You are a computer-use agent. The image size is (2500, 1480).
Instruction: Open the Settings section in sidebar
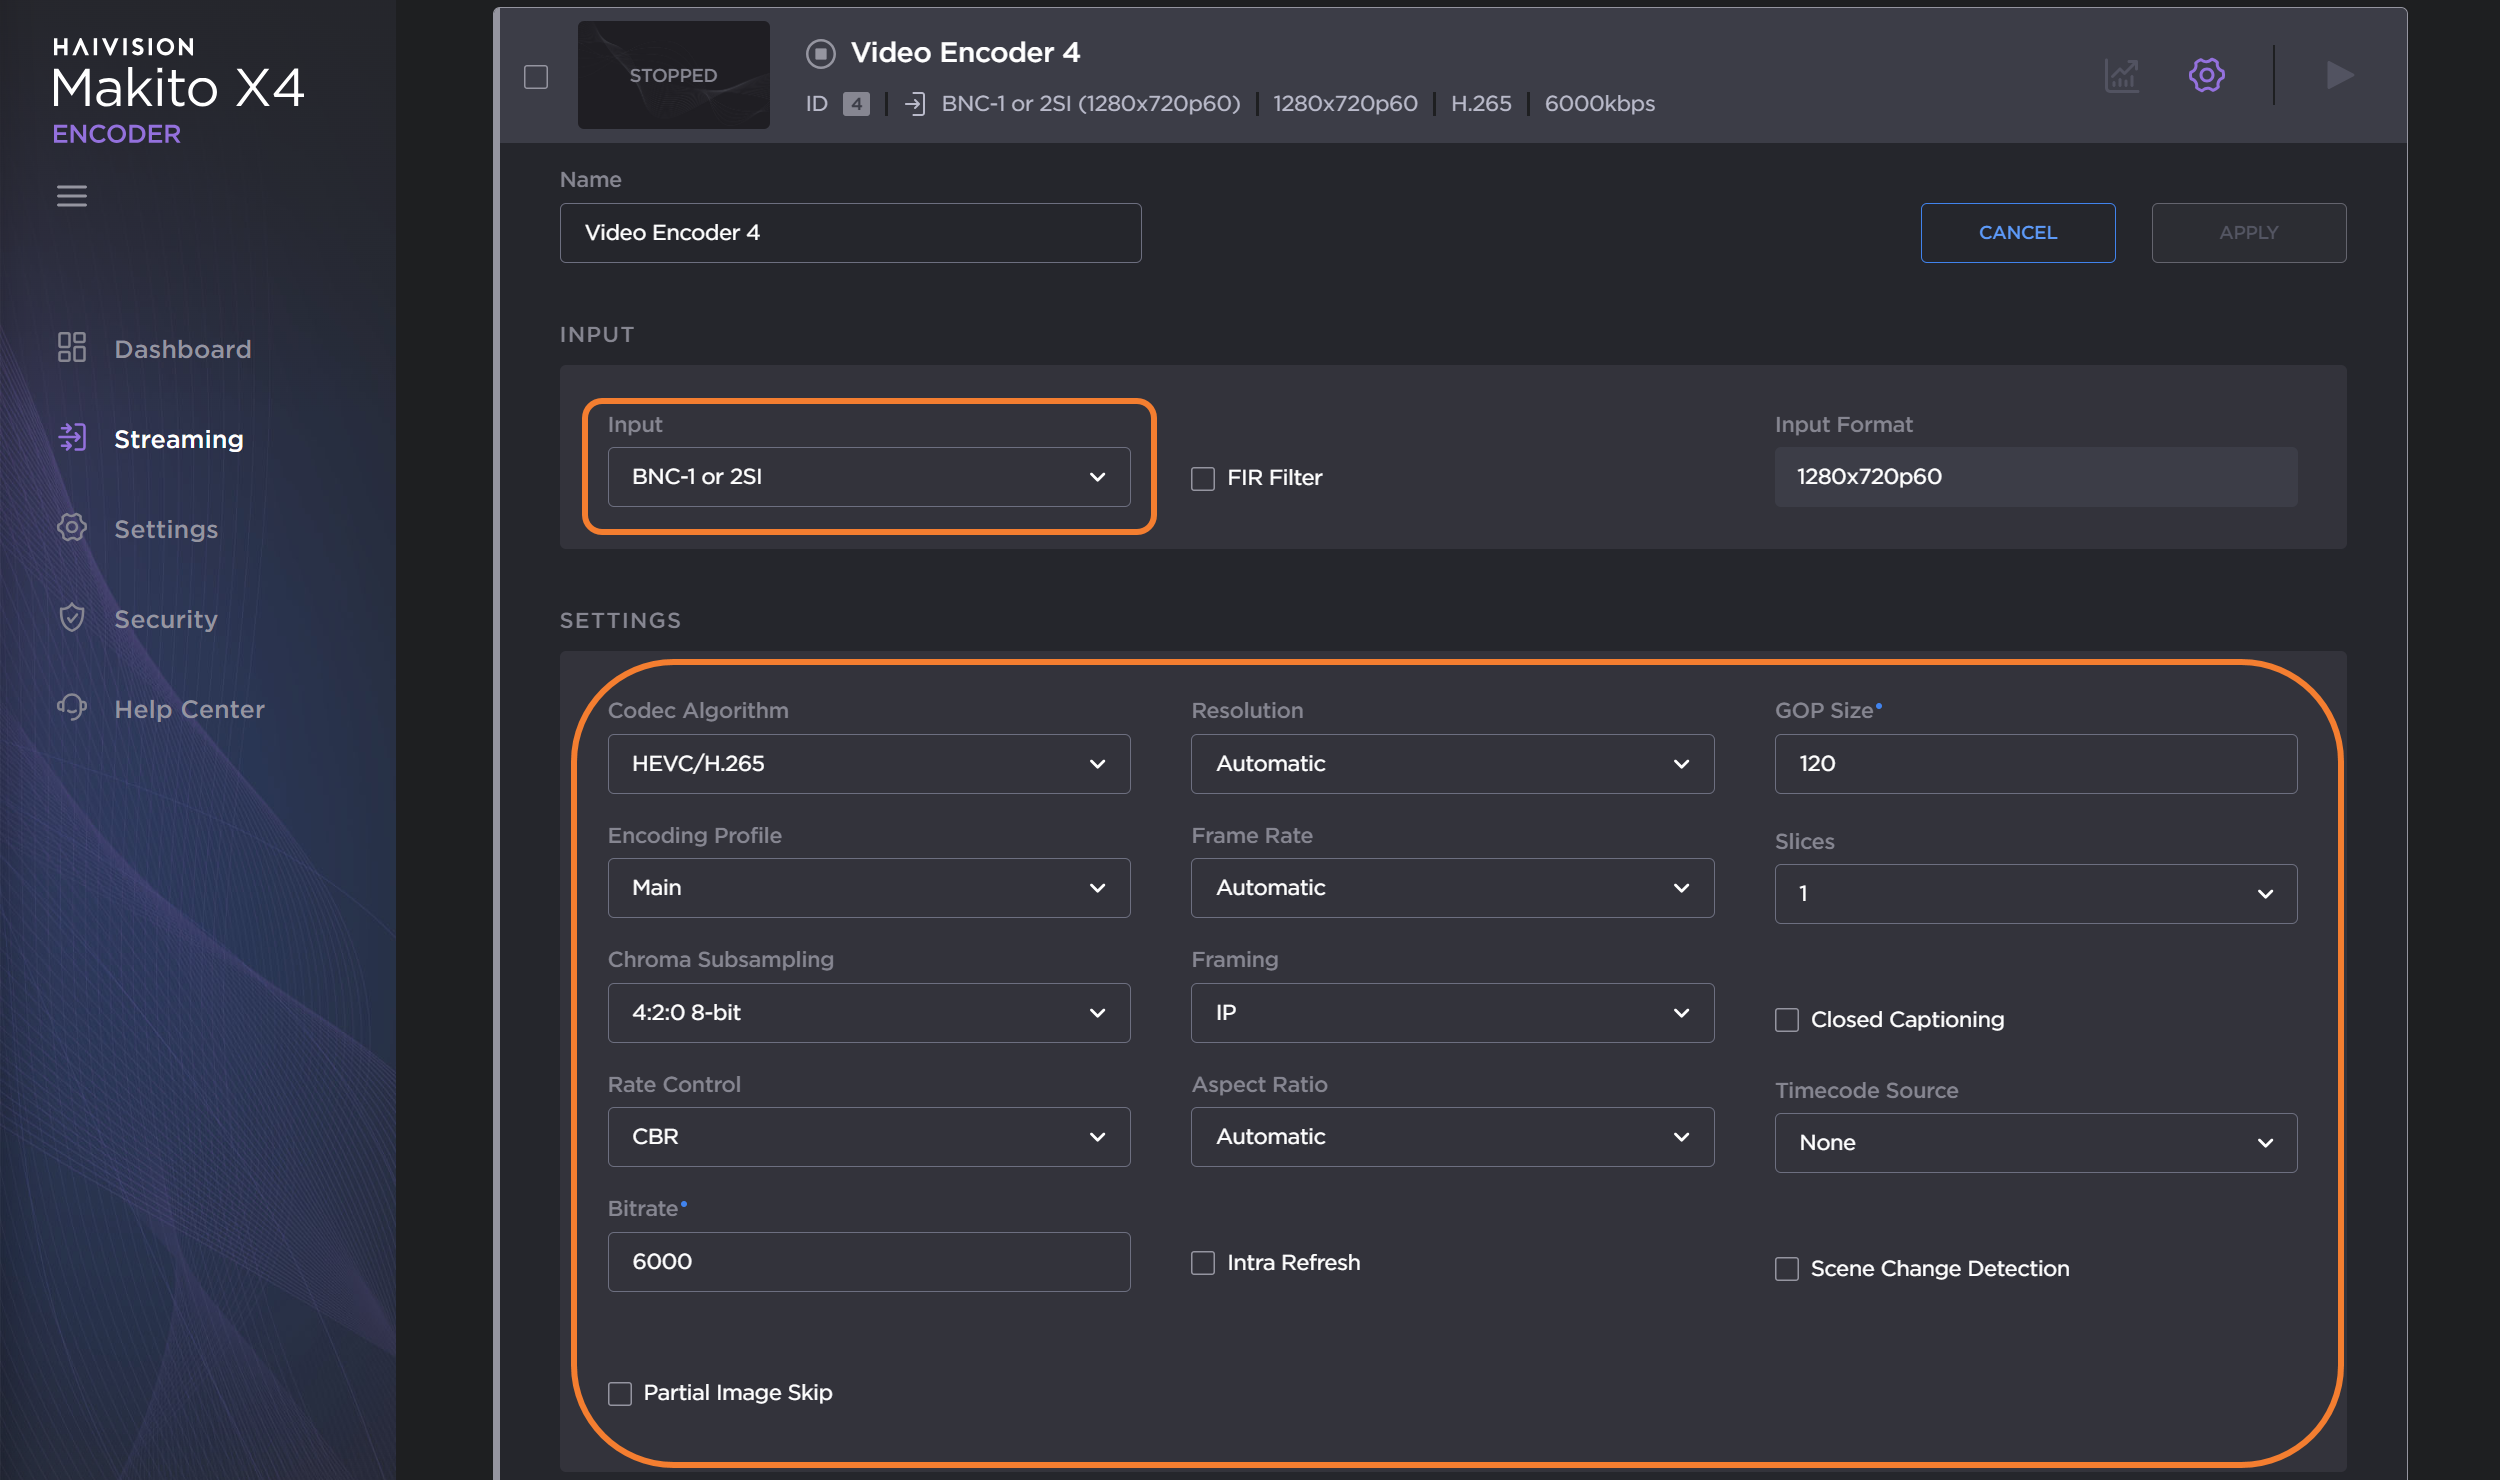[x=166, y=529]
